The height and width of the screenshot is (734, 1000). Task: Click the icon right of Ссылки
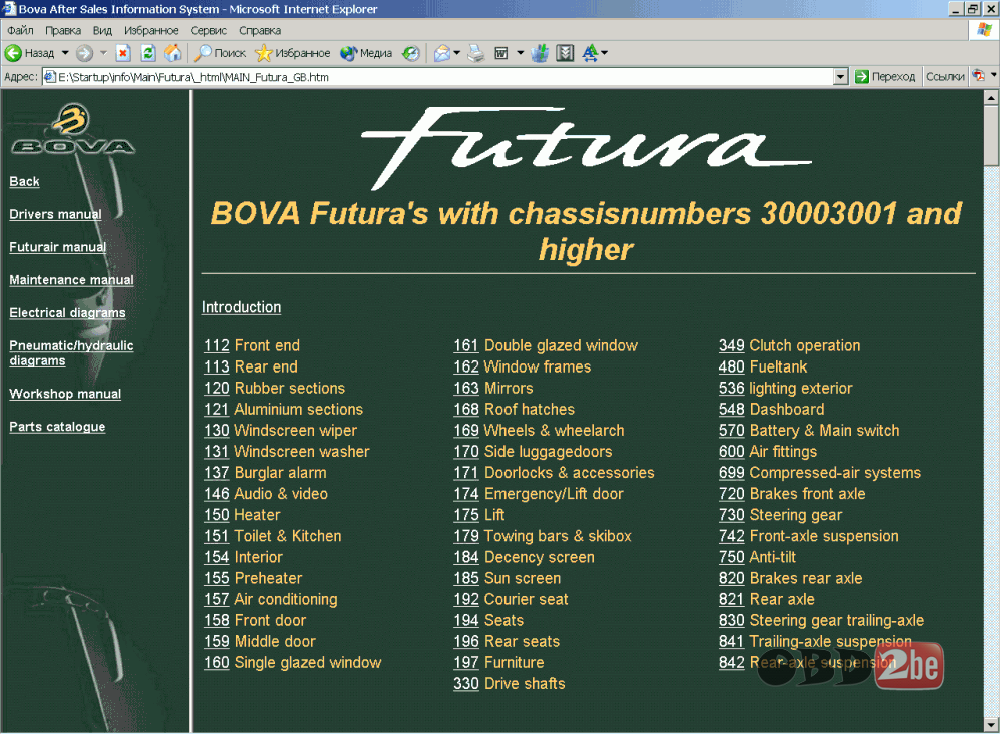[x=978, y=76]
